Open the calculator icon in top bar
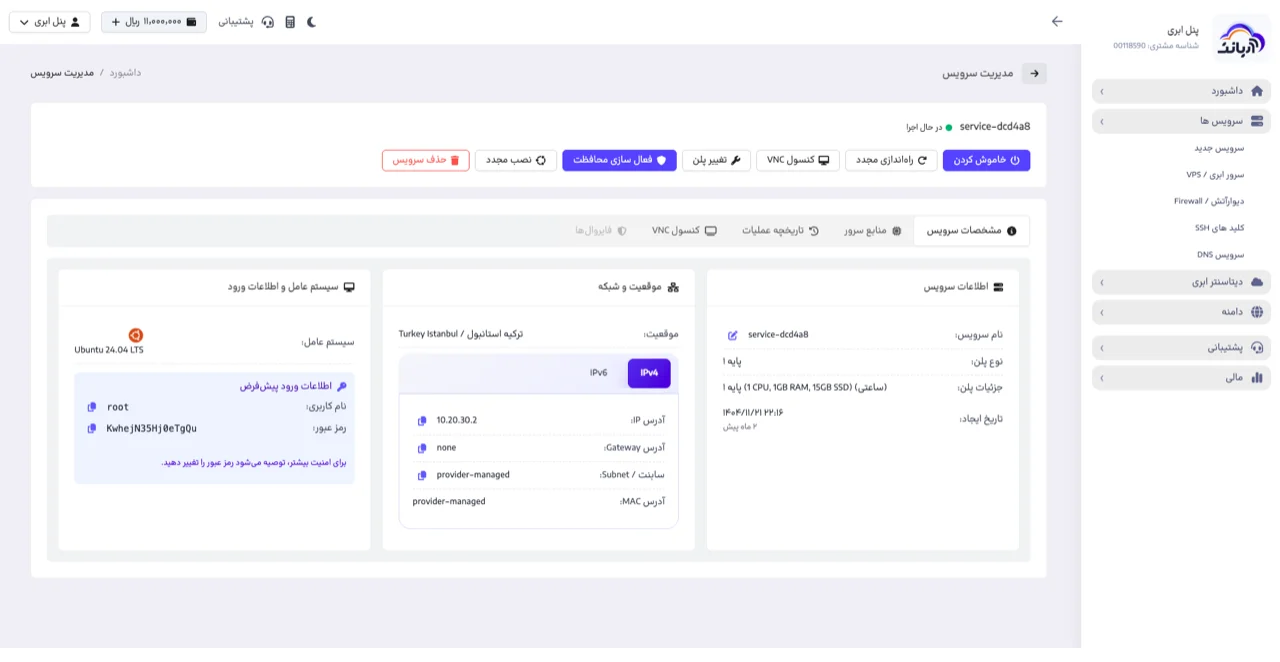The height and width of the screenshot is (662, 1280). pyautogui.click(x=290, y=22)
